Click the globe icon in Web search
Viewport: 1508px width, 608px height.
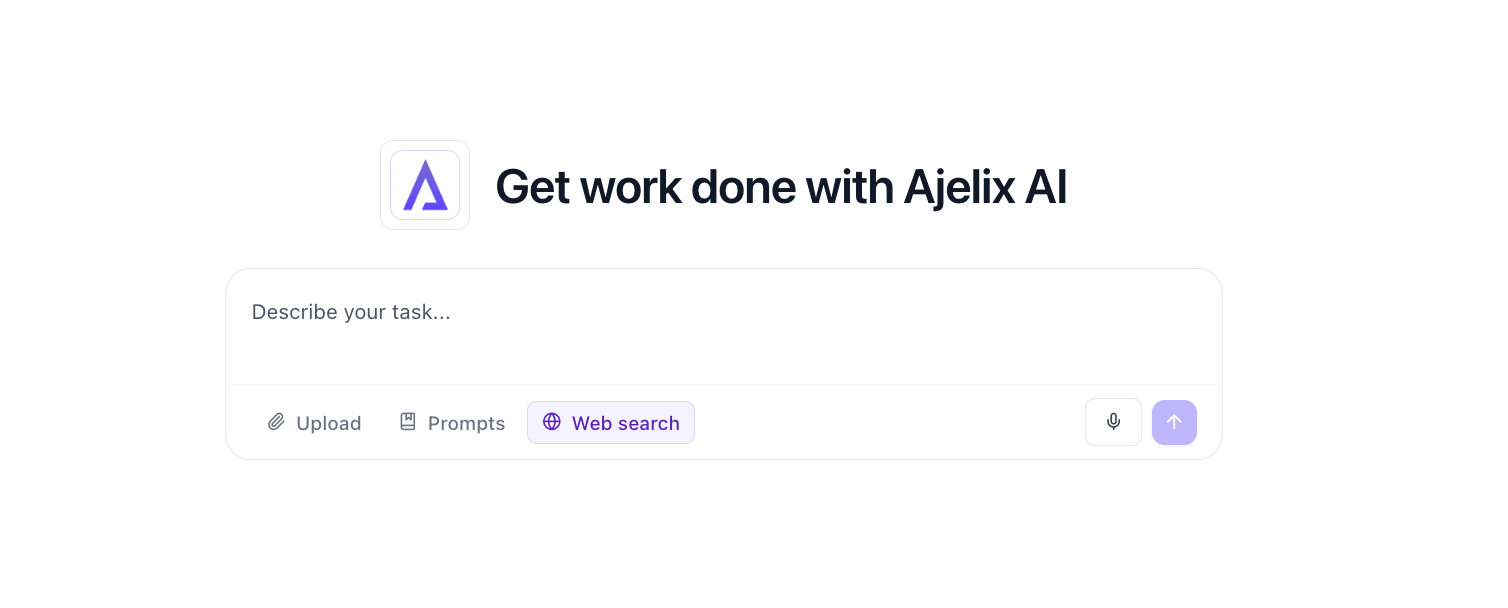(x=552, y=422)
